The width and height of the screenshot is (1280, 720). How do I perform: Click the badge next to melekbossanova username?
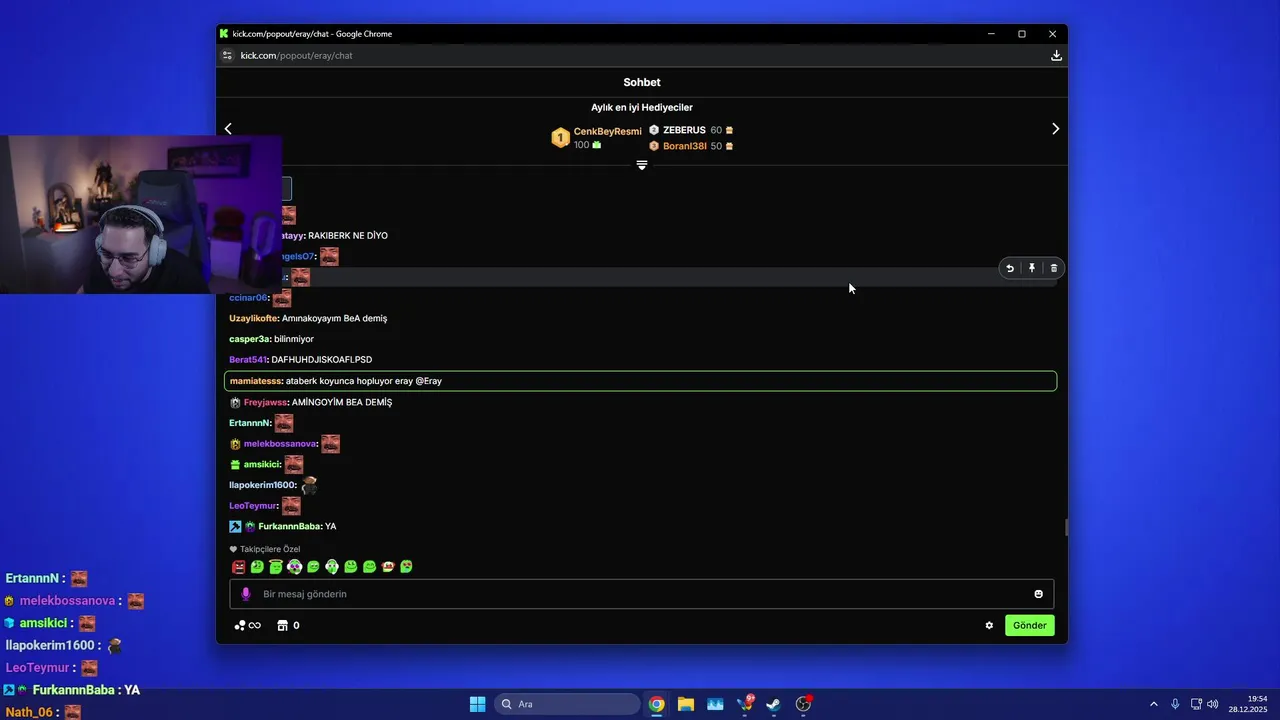[x=235, y=444]
